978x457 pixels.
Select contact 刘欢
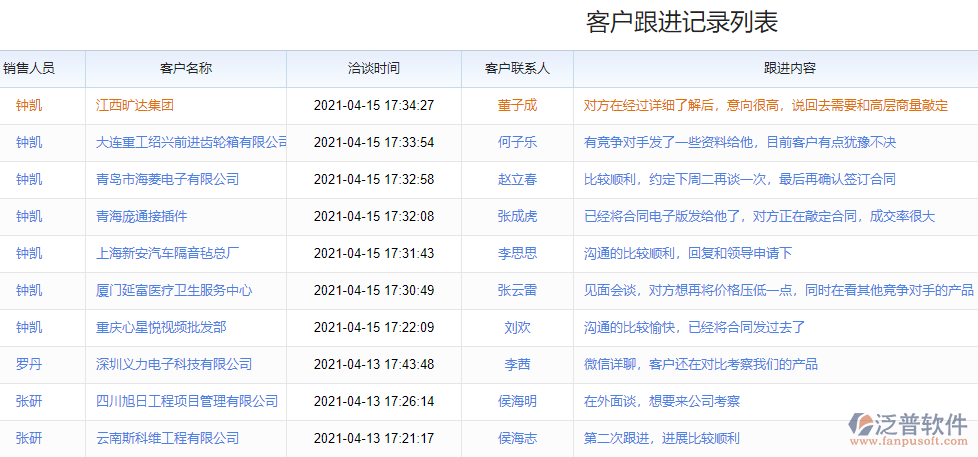[x=517, y=327]
